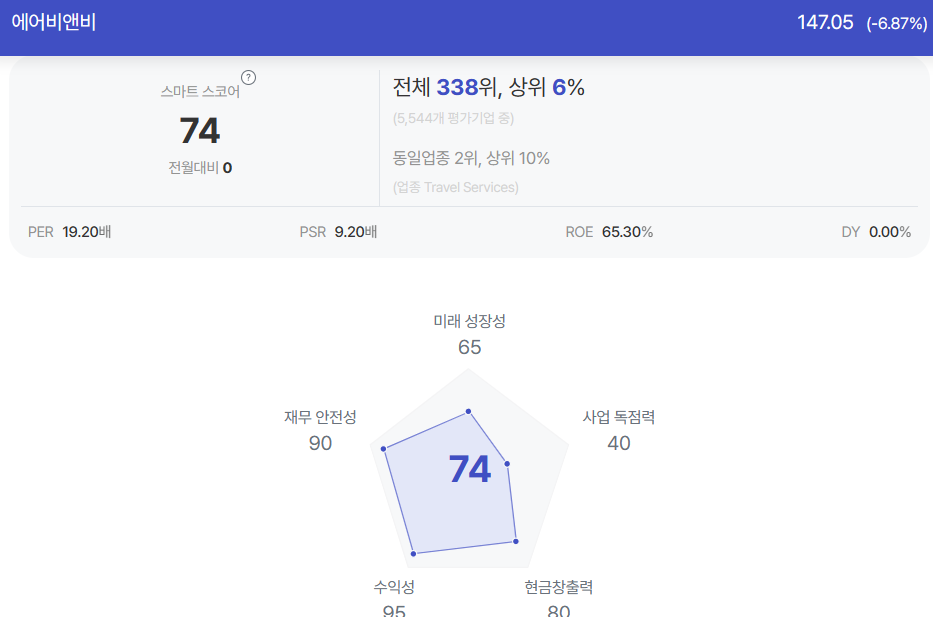Click the top radar chart point for growth

[x=468, y=411]
